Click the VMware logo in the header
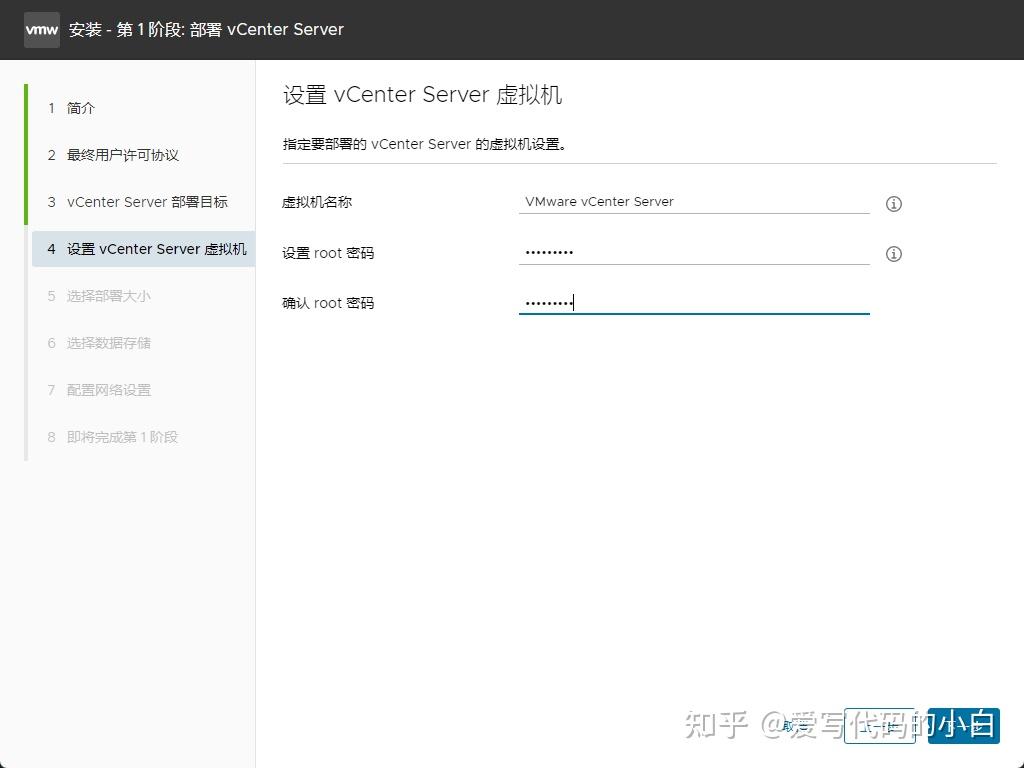This screenshot has width=1024, height=768. point(42,29)
